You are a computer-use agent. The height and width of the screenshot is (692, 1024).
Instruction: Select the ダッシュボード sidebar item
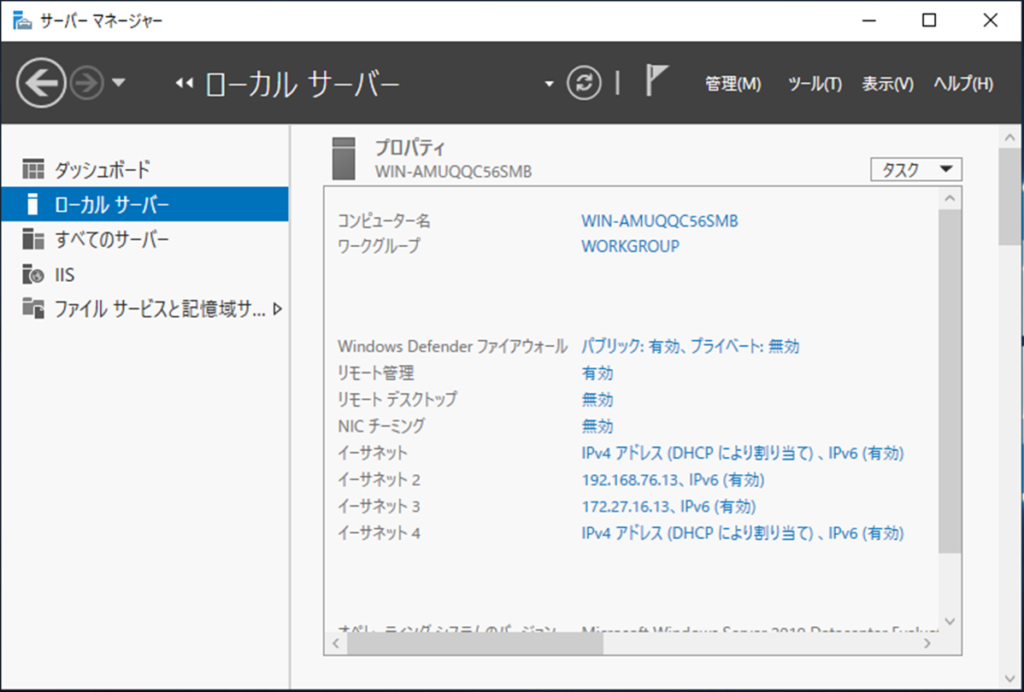tap(101, 169)
